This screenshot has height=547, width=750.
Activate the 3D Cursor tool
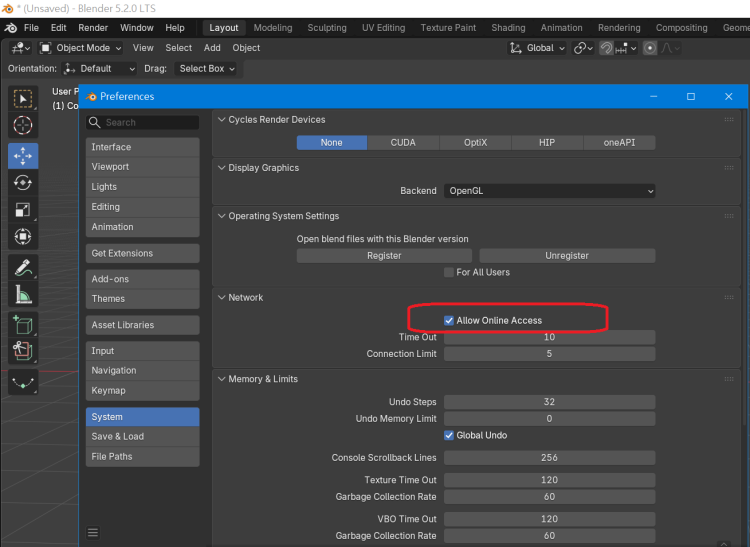[x=22, y=125]
